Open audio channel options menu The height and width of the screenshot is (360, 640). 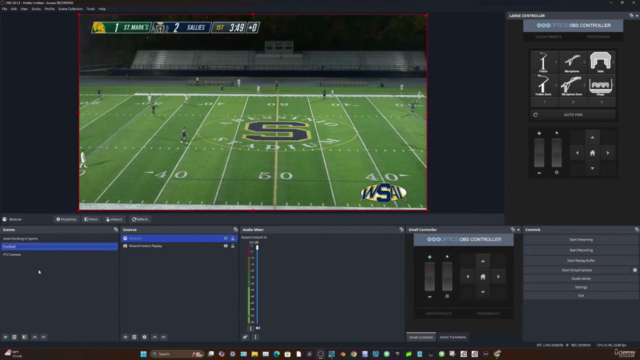251,328
